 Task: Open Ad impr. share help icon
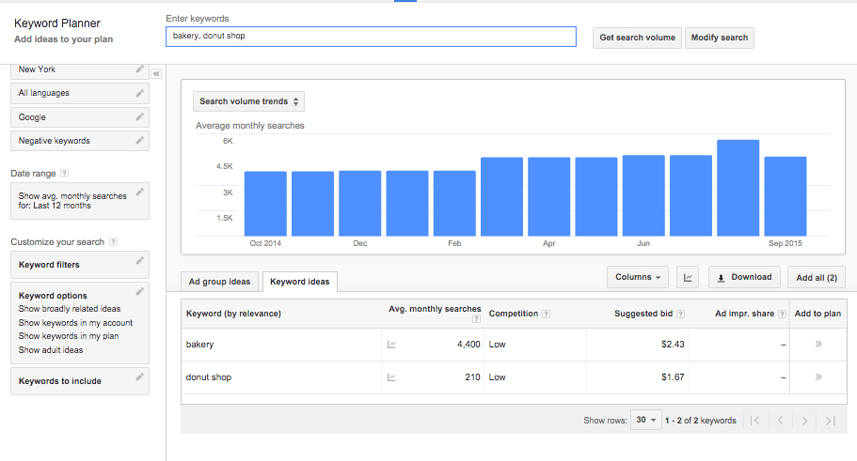(x=782, y=314)
